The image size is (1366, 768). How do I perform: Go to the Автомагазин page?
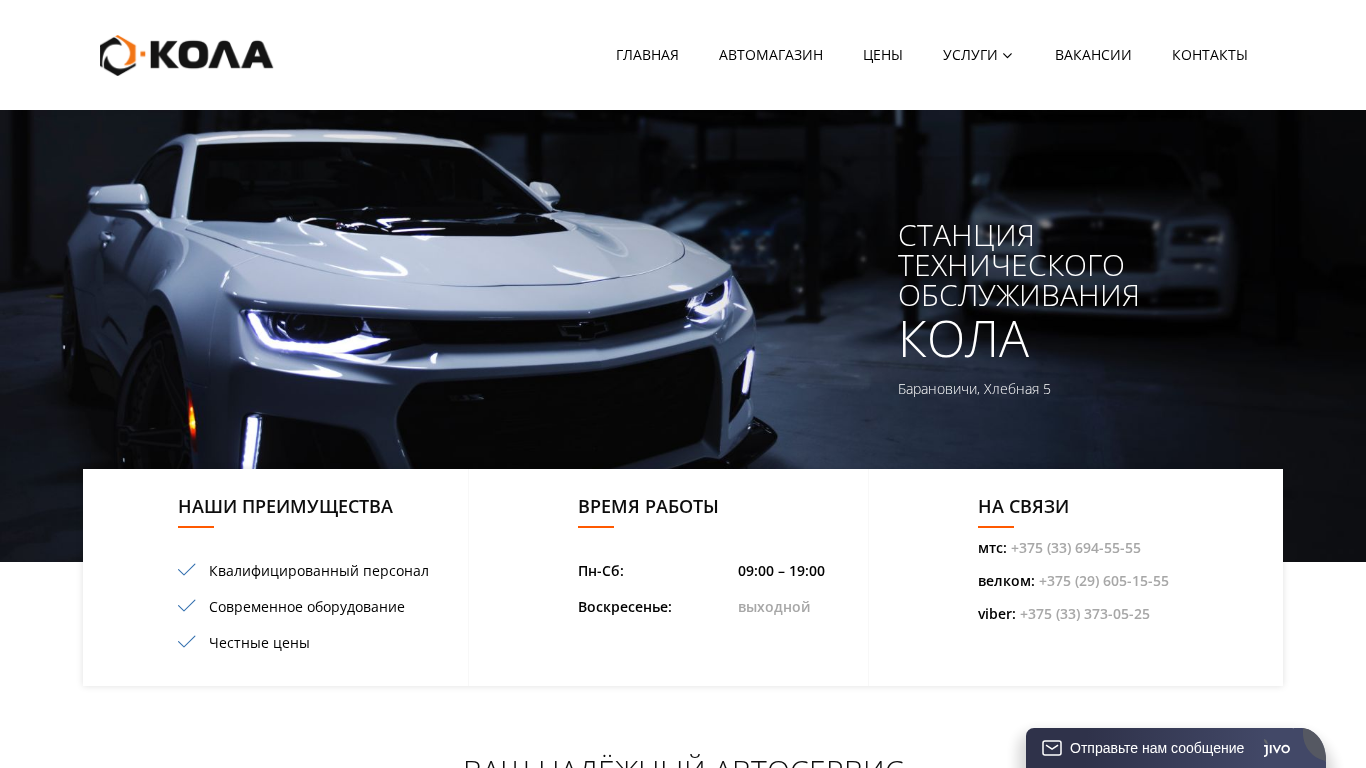click(771, 55)
